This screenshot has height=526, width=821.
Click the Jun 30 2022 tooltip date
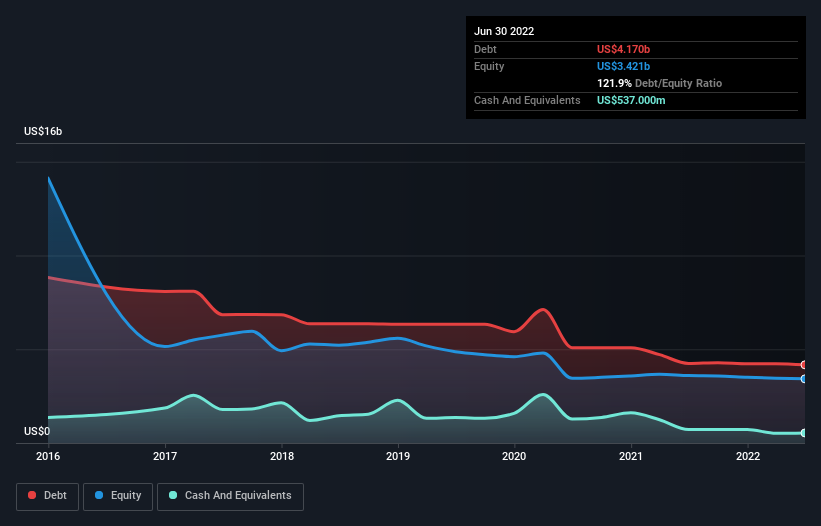point(504,31)
